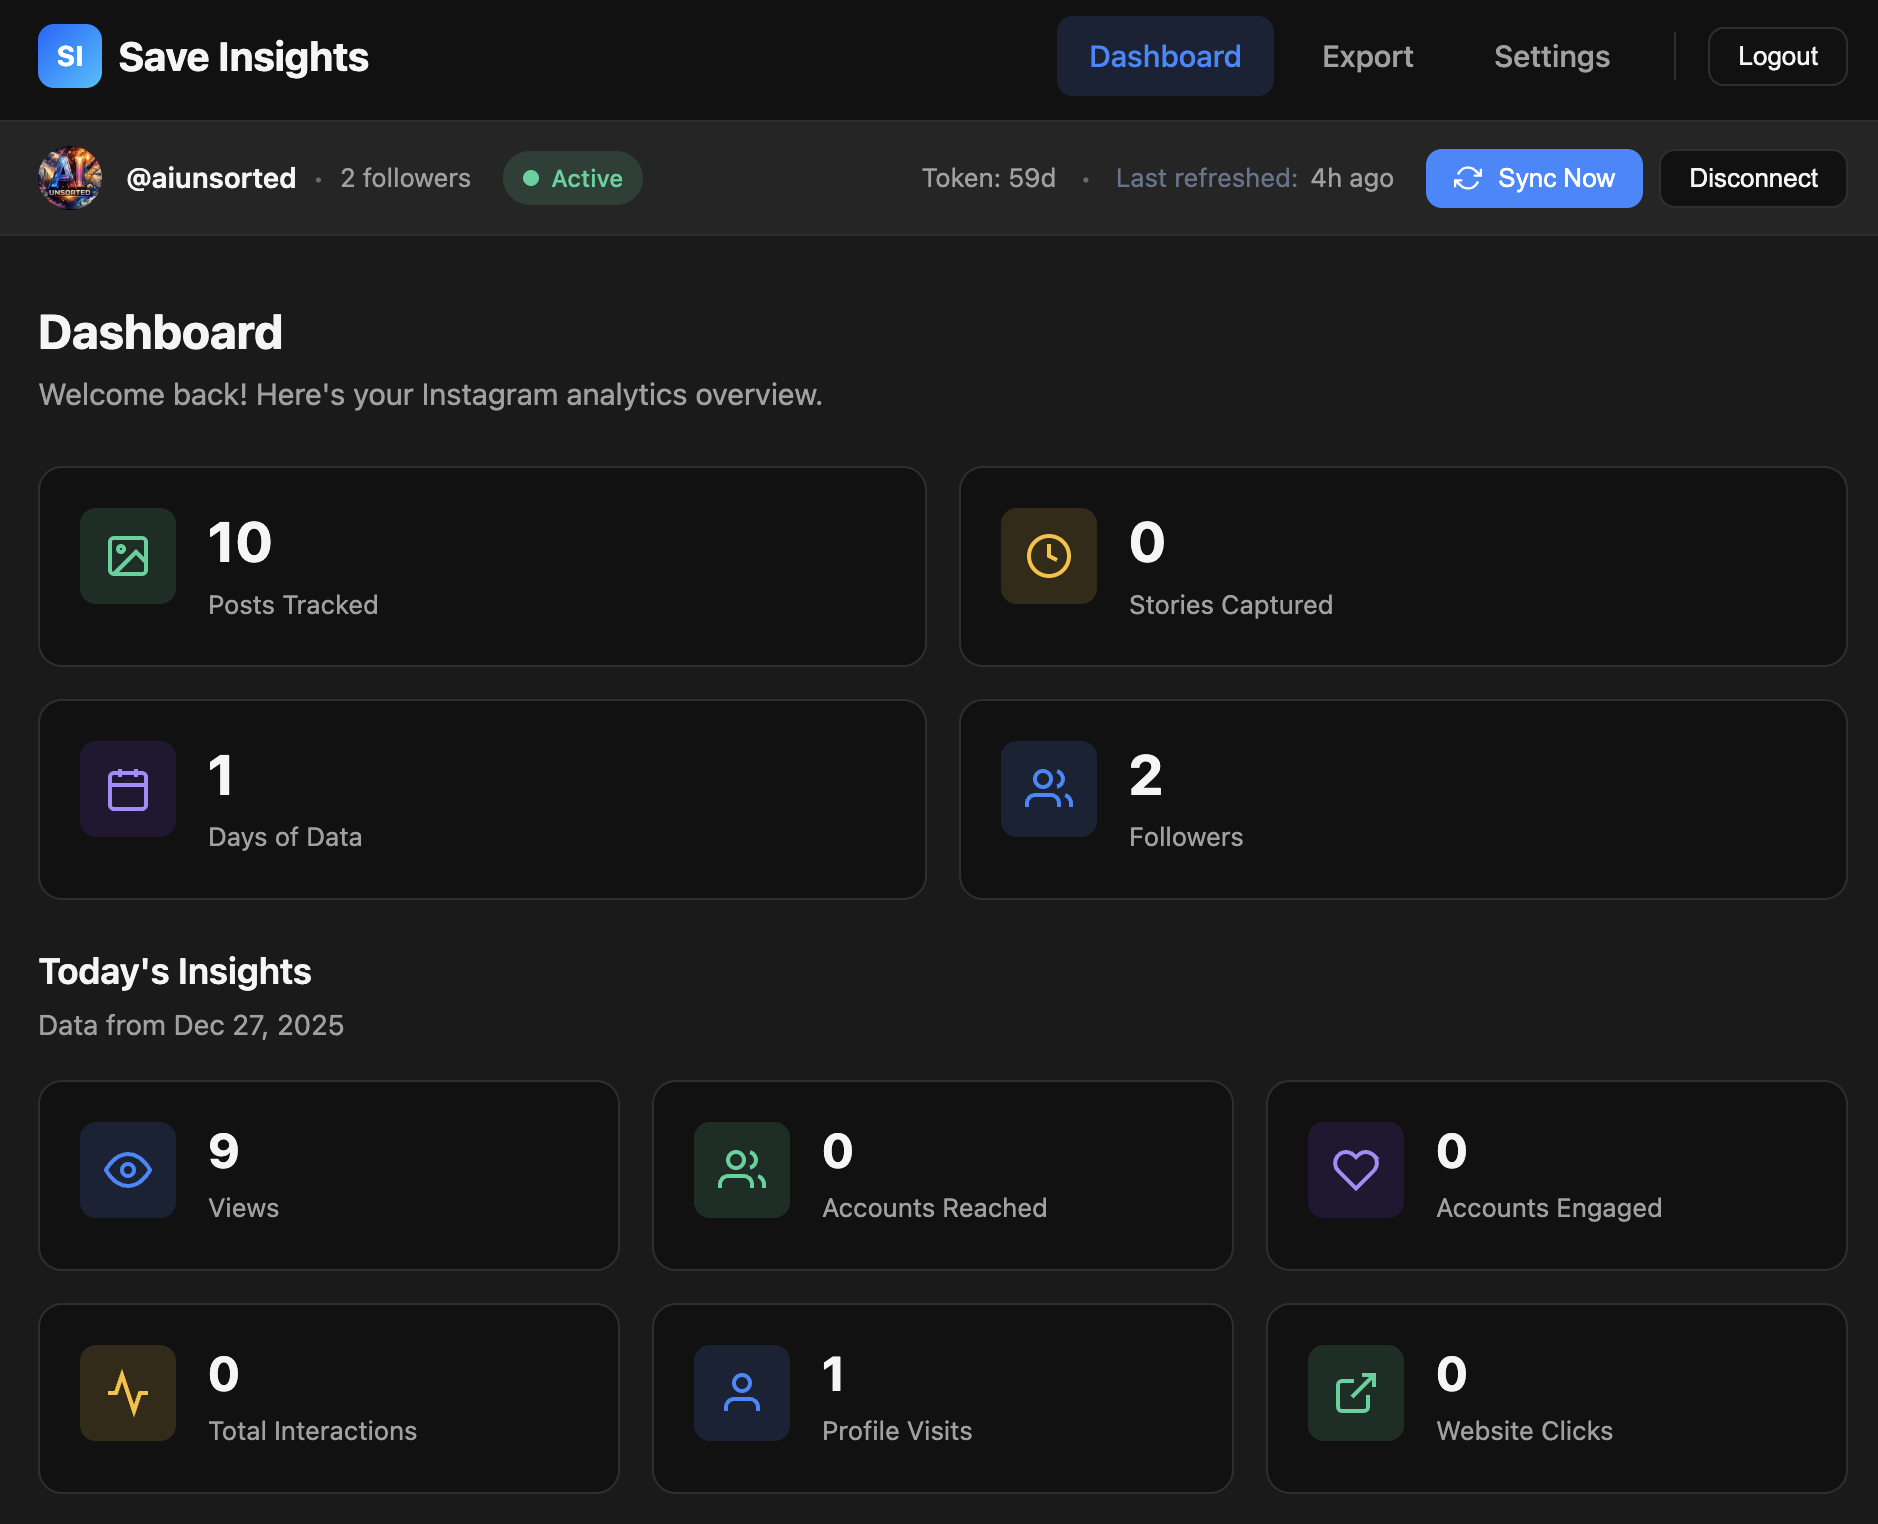1878x1524 pixels.
Task: Click the Accounts Reached people icon
Action: click(x=741, y=1170)
